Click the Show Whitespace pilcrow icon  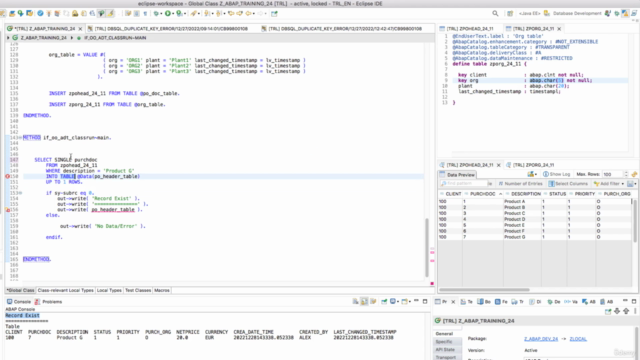[x=145, y=13]
